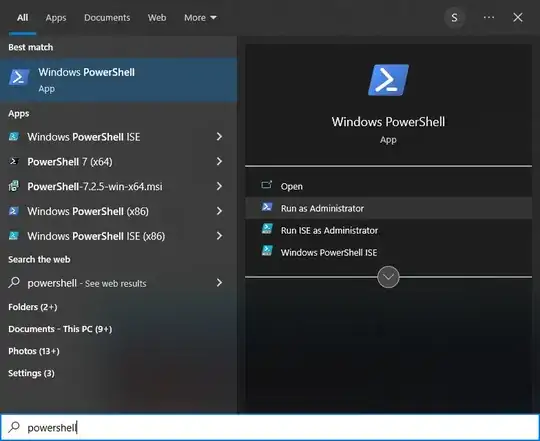This screenshot has width=540, height=441.
Task: Click the Windows PowerShell best match icon
Action: [19, 77]
